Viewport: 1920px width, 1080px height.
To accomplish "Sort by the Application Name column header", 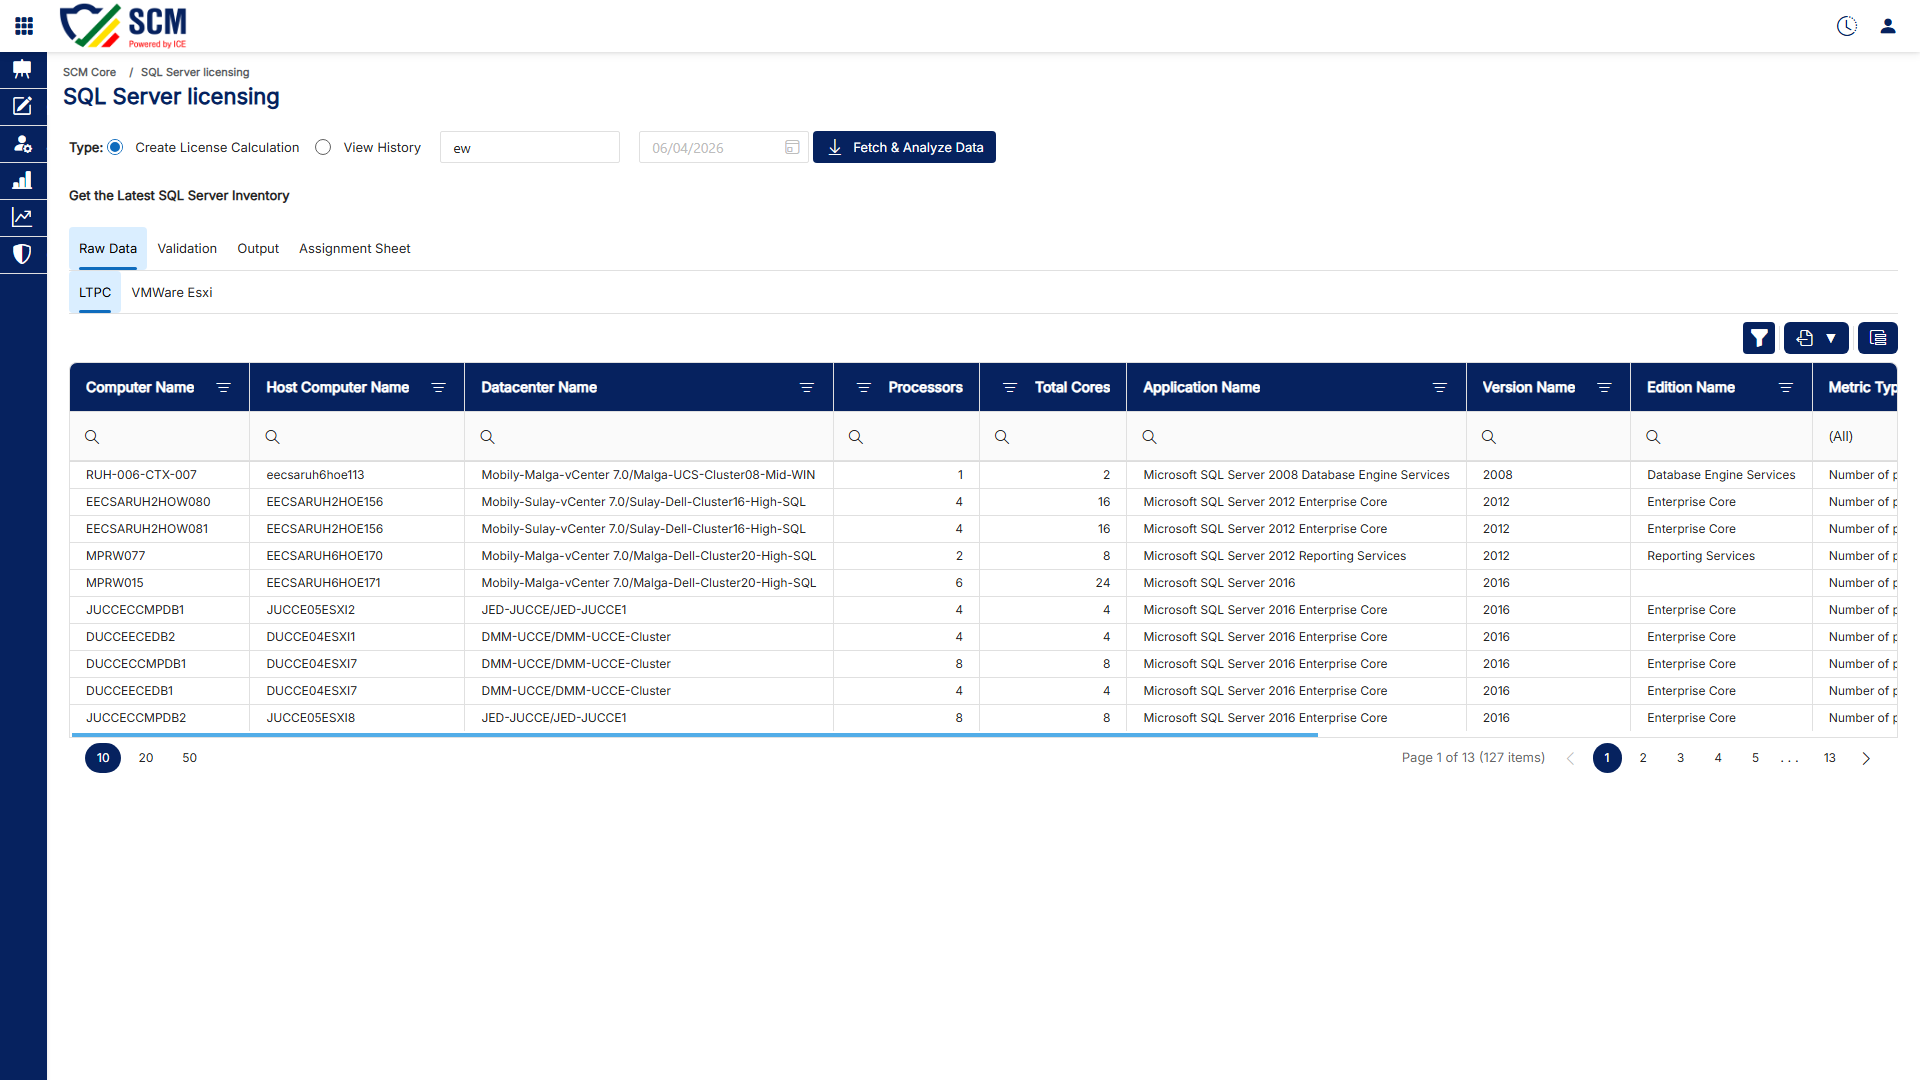I will click(1201, 388).
